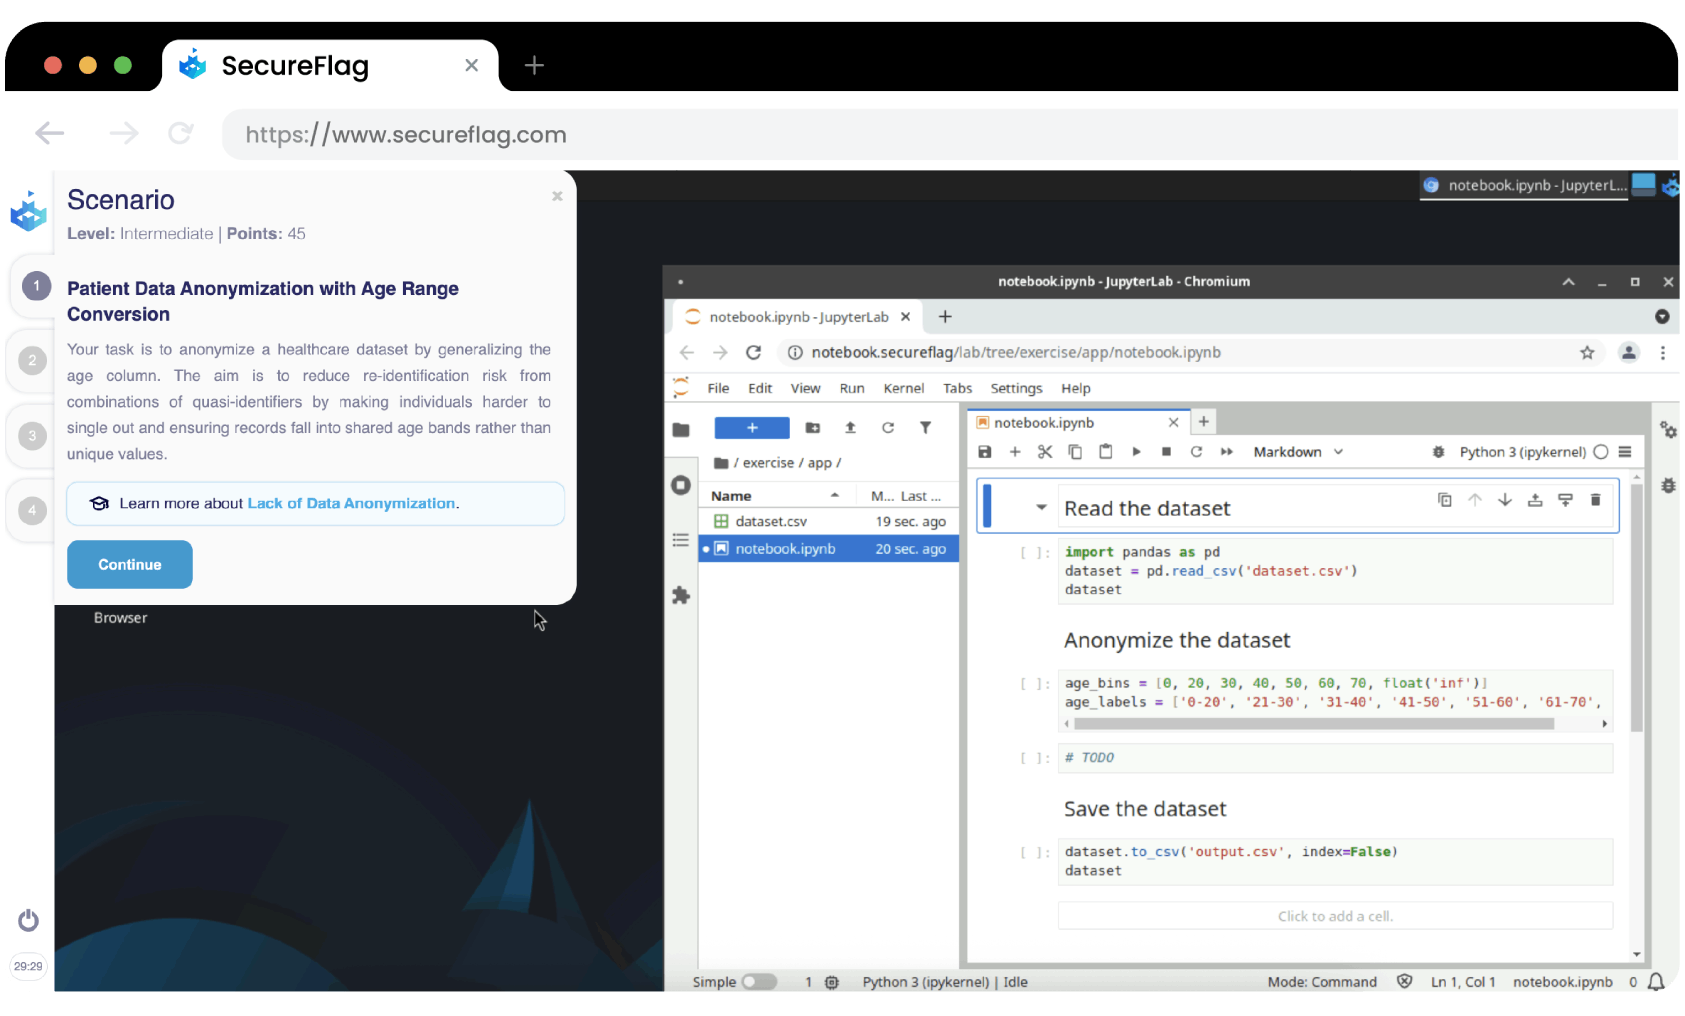Image resolution: width=1685 pixels, height=1016 pixels.
Task: Open notifications bell in the status bar
Action: click(1656, 982)
